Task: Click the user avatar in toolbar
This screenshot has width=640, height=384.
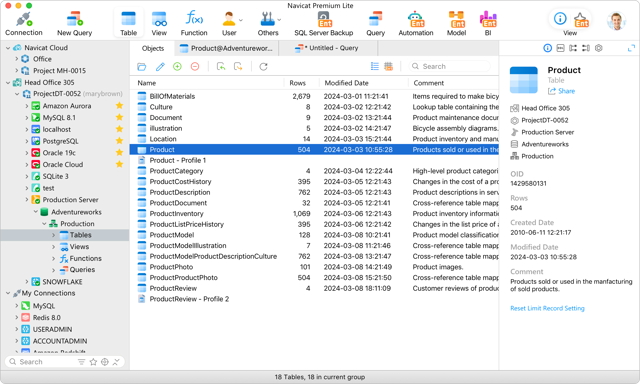Action: click(616, 21)
